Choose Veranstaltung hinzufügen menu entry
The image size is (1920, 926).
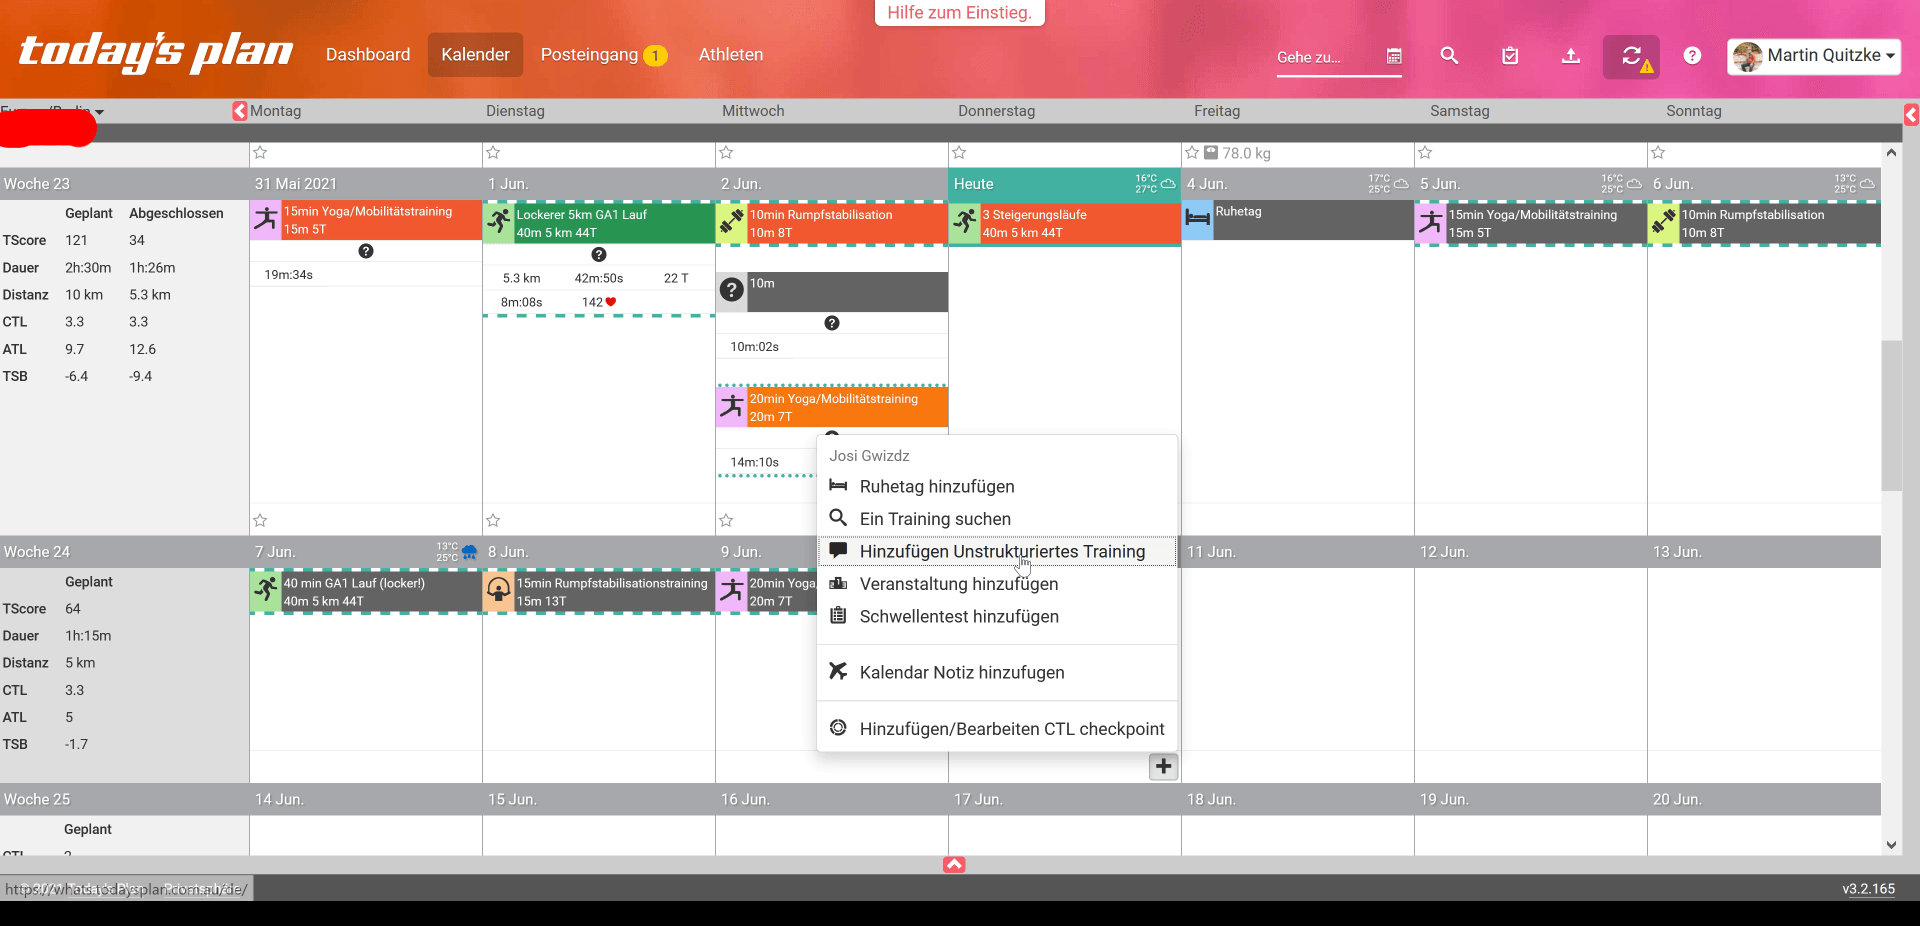coord(997,584)
